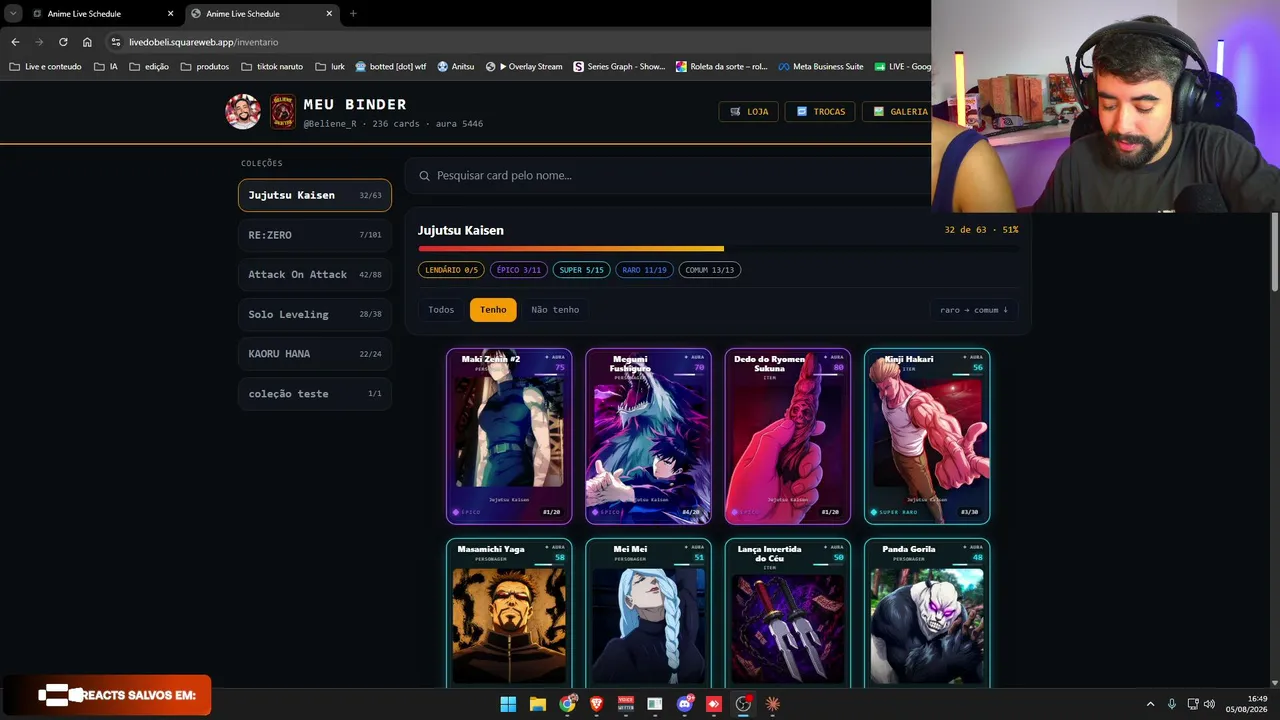Open the Trocas trades button
Image resolution: width=1280 pixels, height=720 pixels.
click(x=820, y=112)
